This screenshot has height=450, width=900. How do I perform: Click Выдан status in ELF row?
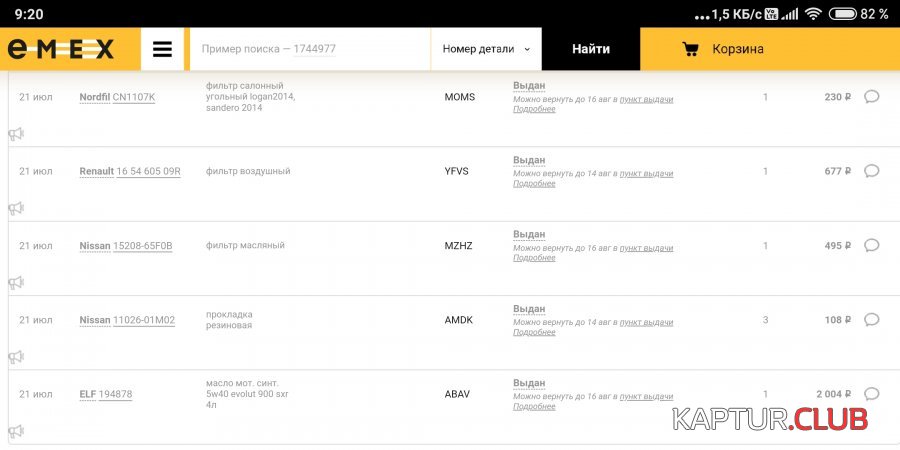[x=529, y=383]
